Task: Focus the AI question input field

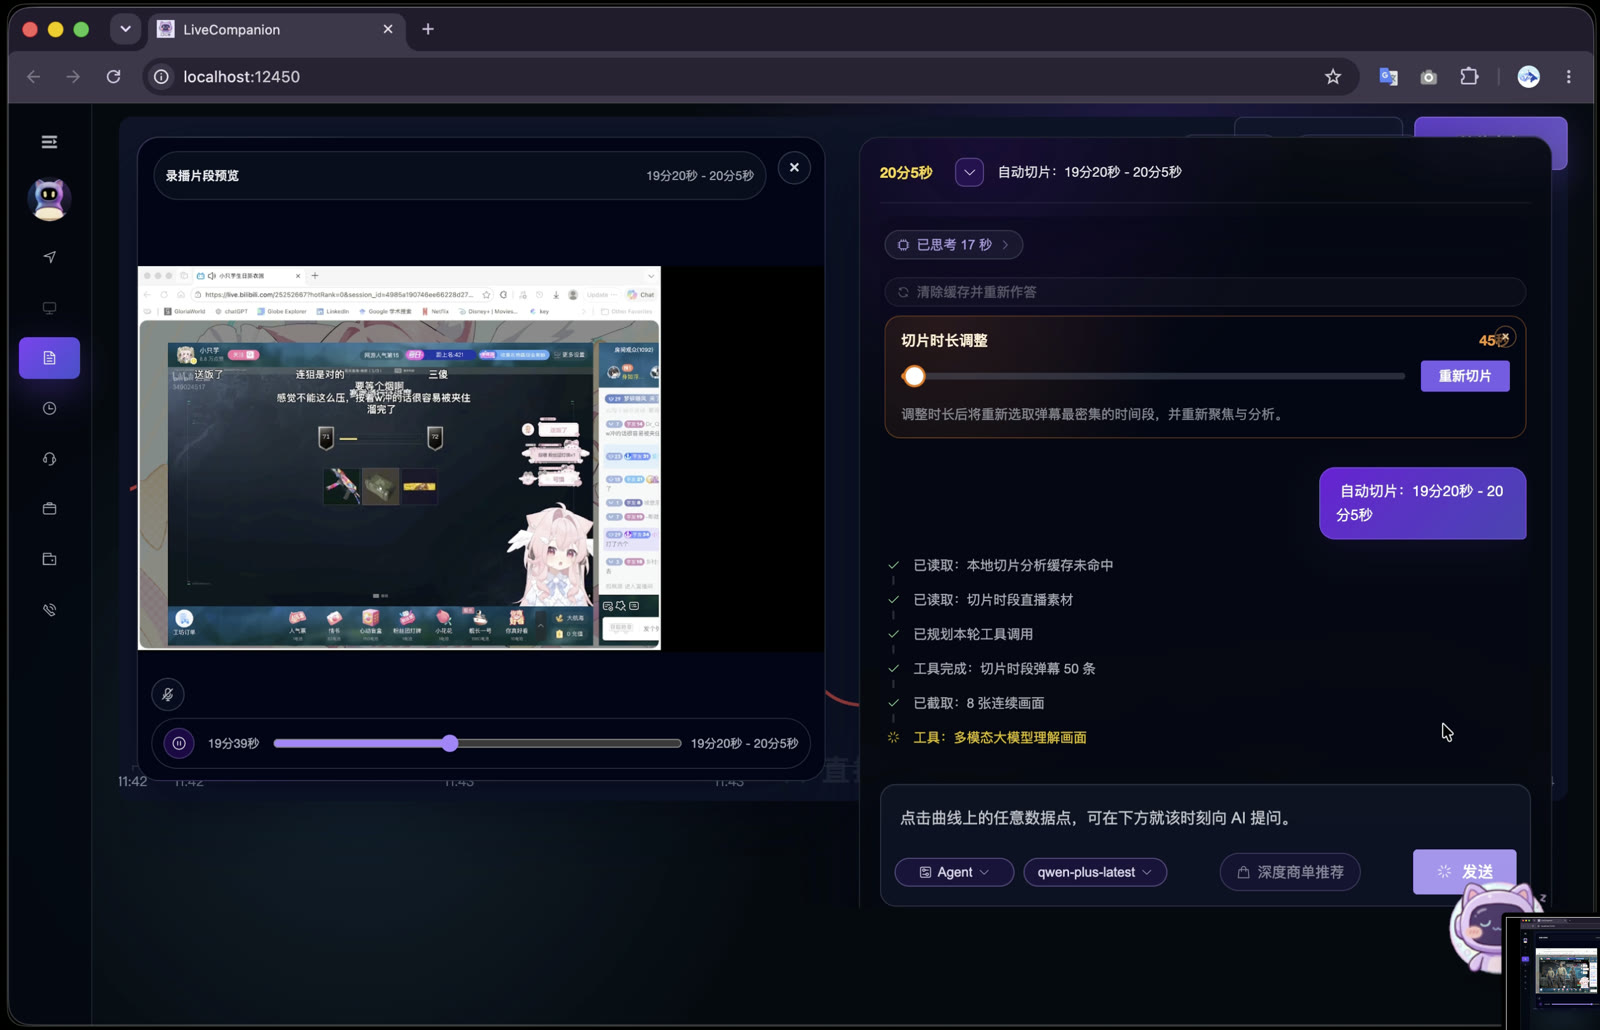Action: (1205, 818)
